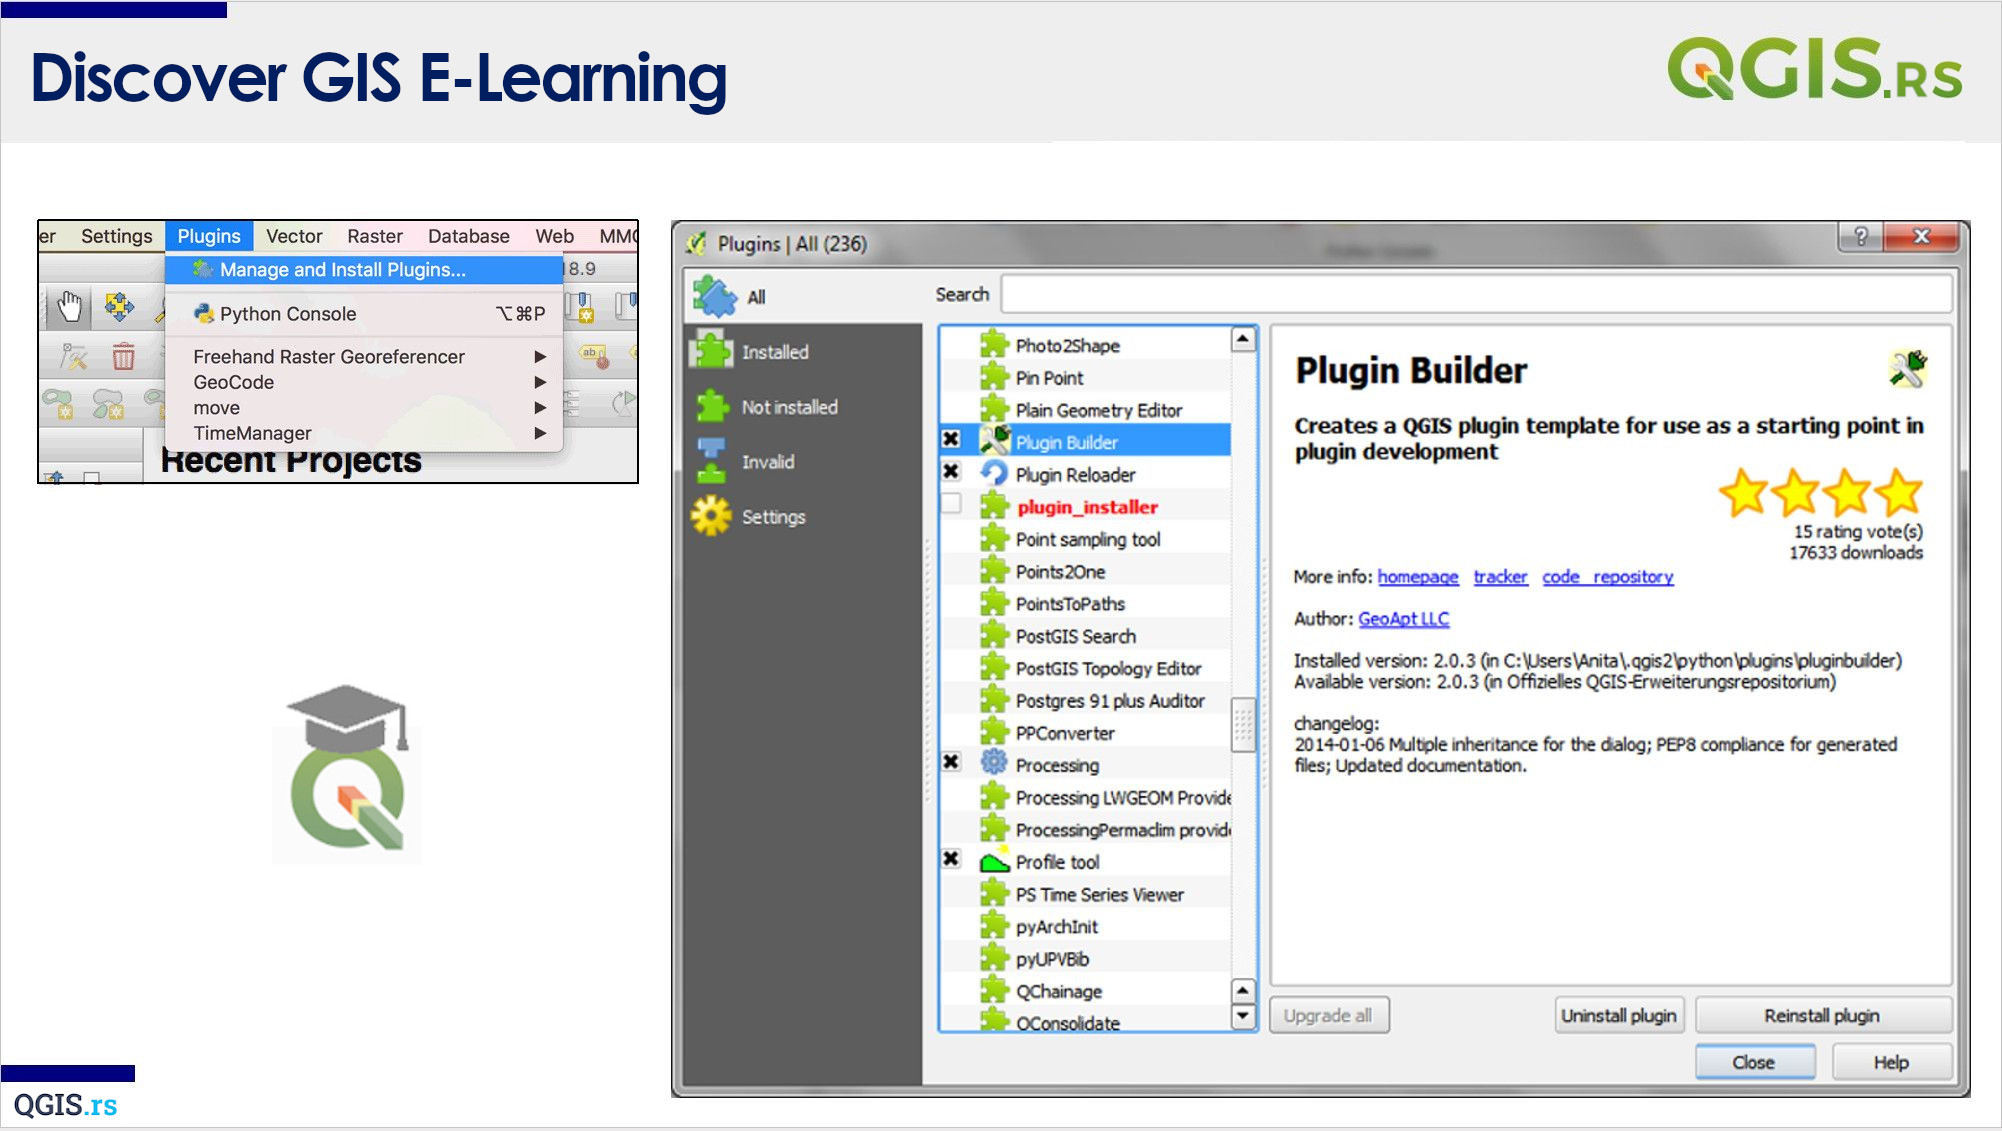Select Points2One in plugin list
The height and width of the screenshot is (1131, 2002).
point(1086,572)
